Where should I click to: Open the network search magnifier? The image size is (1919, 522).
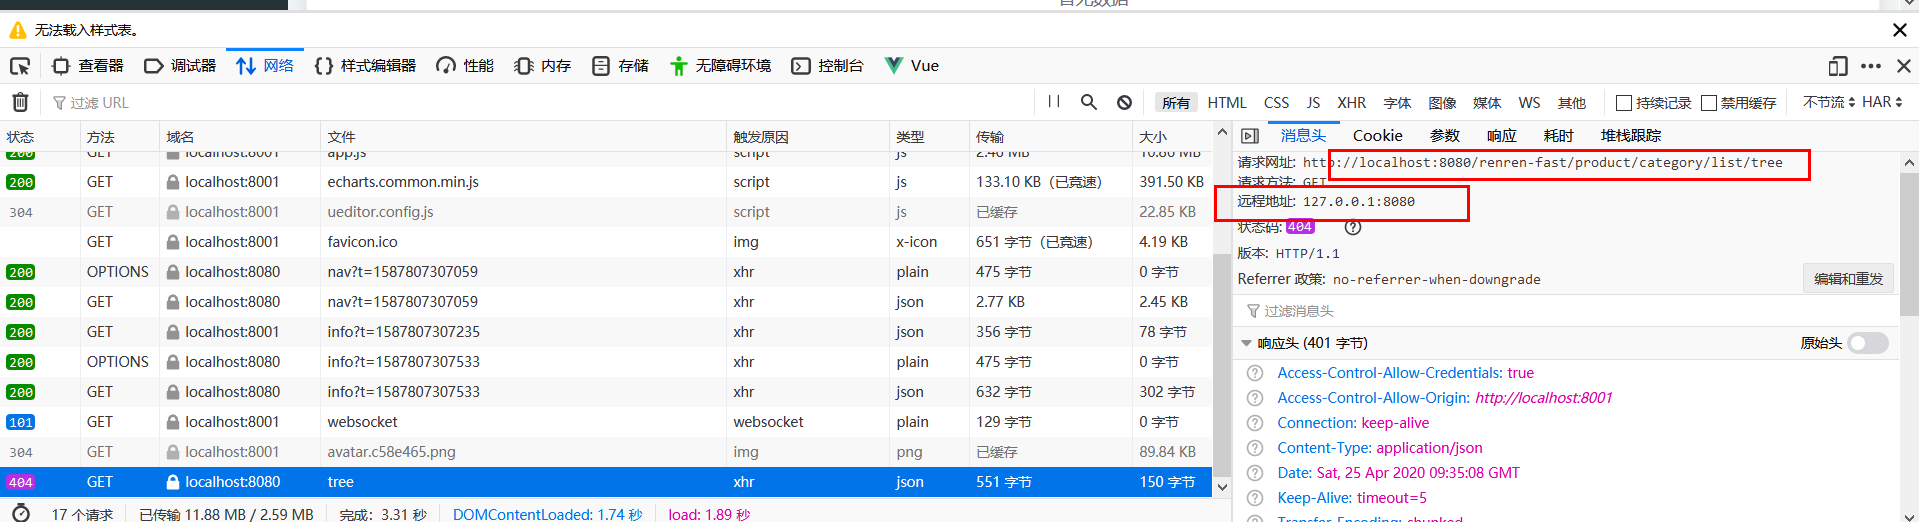tap(1089, 102)
